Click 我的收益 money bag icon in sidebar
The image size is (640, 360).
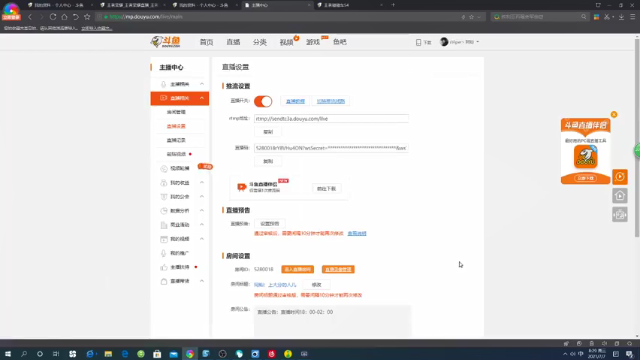pos(164,183)
